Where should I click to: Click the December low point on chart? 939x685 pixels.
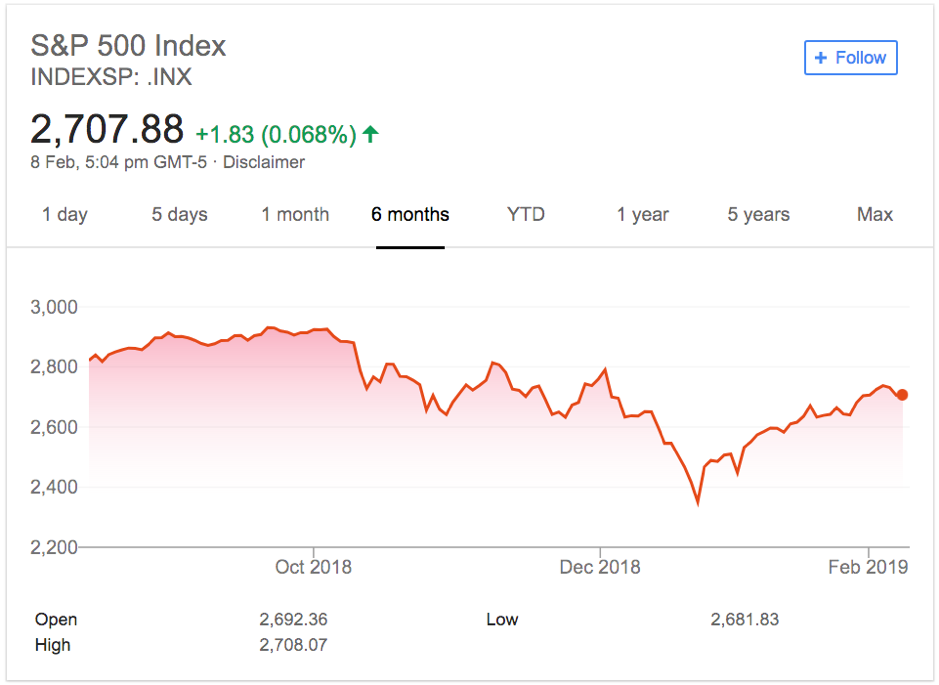(x=697, y=503)
